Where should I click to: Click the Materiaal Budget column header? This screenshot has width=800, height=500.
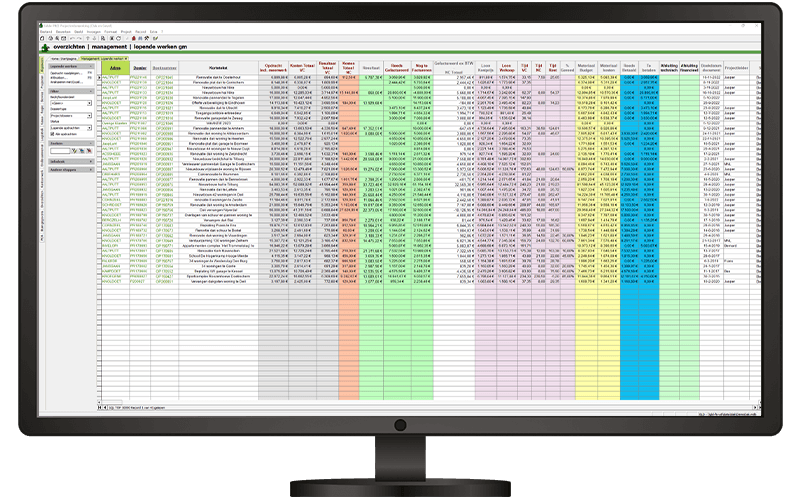586,68
